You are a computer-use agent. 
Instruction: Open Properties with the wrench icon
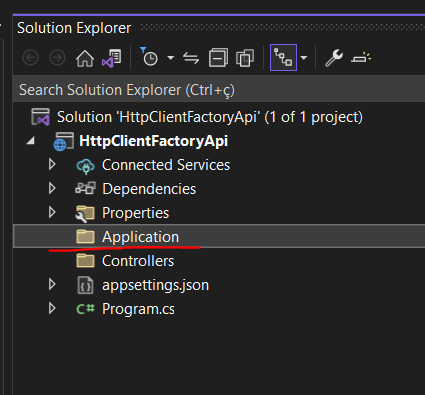(334, 58)
